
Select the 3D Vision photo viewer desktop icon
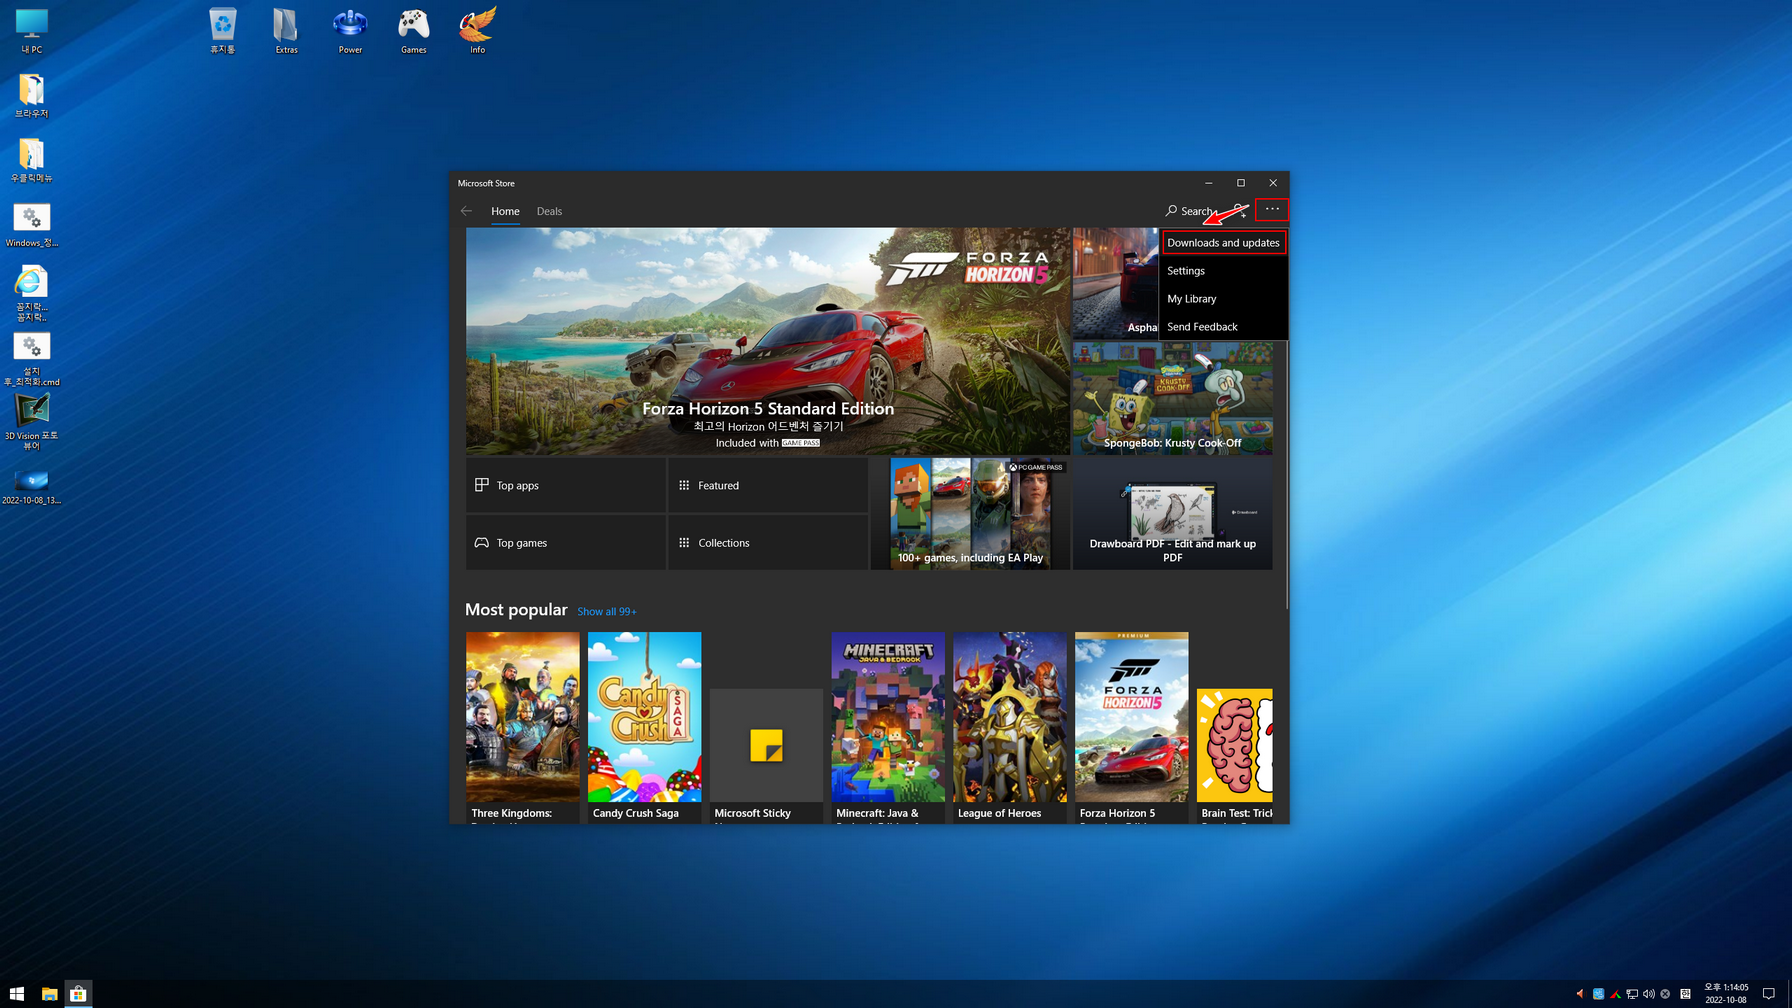click(x=32, y=421)
